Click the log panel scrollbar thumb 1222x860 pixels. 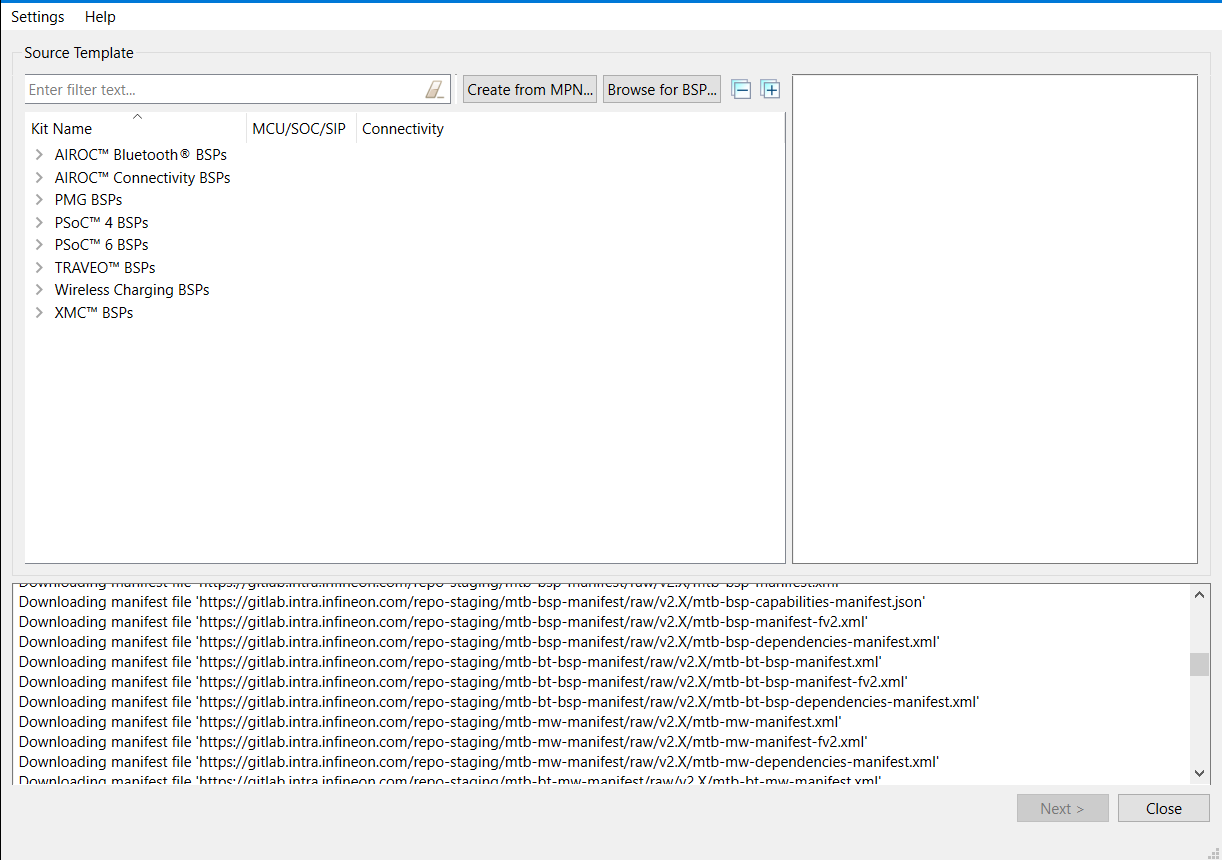pos(1200,665)
